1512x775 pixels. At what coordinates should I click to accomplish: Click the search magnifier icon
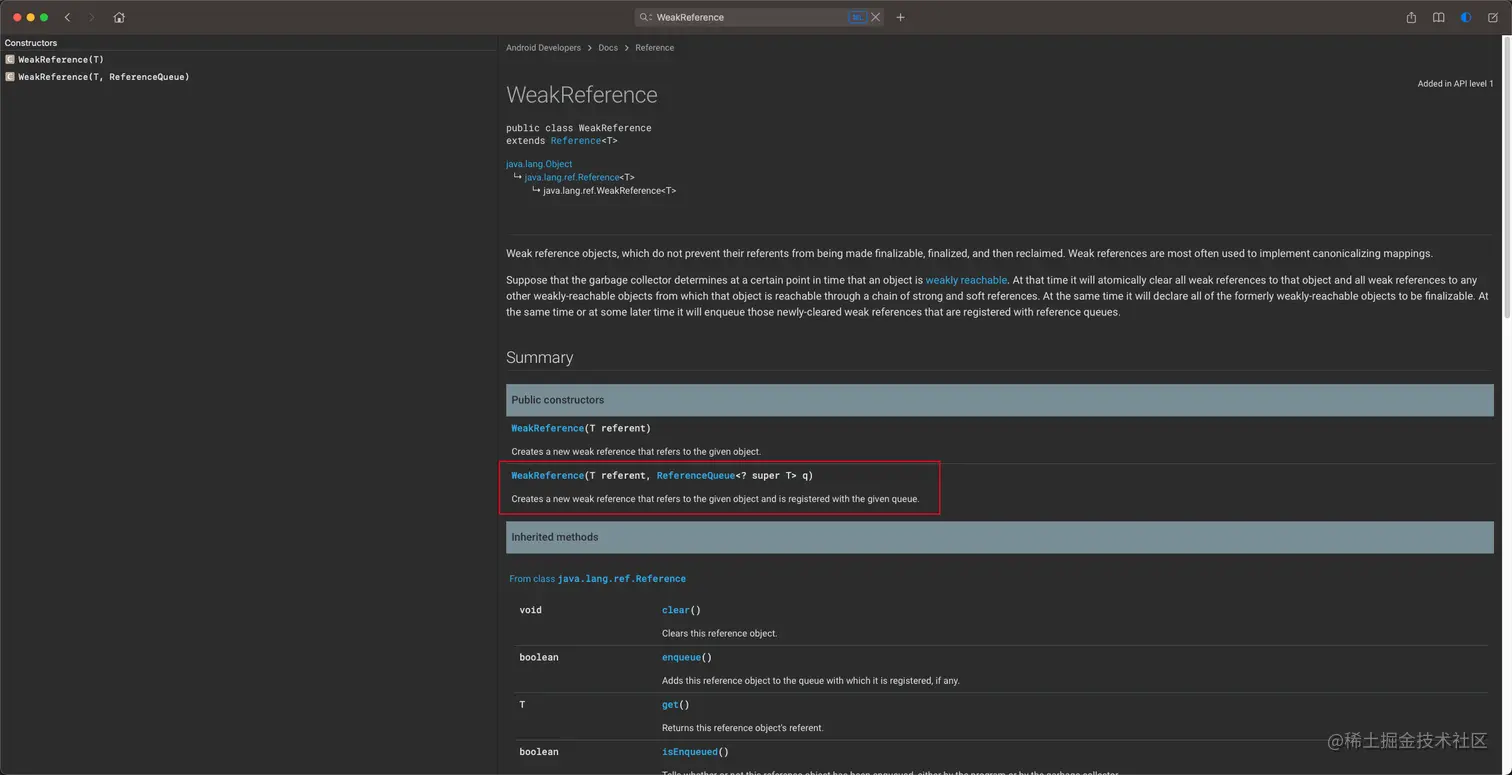[x=645, y=17]
